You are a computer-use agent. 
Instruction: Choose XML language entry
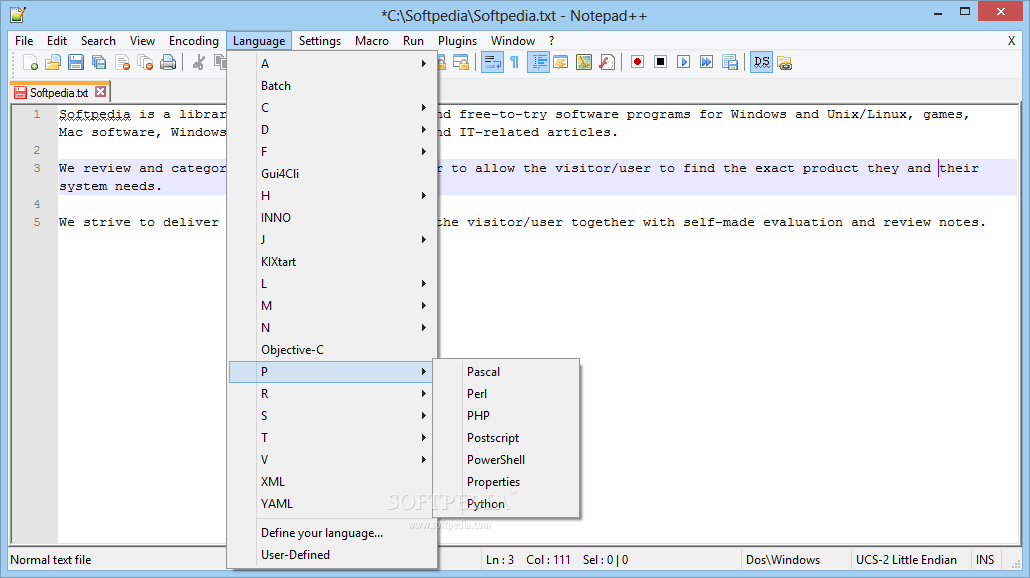click(333, 481)
